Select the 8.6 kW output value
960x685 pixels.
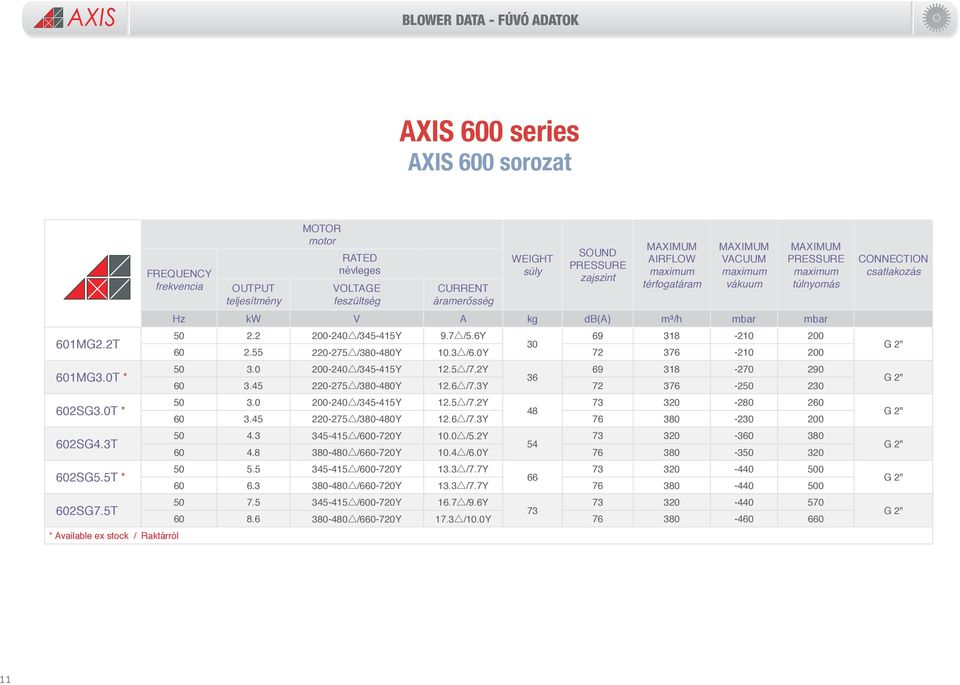(x=253, y=519)
